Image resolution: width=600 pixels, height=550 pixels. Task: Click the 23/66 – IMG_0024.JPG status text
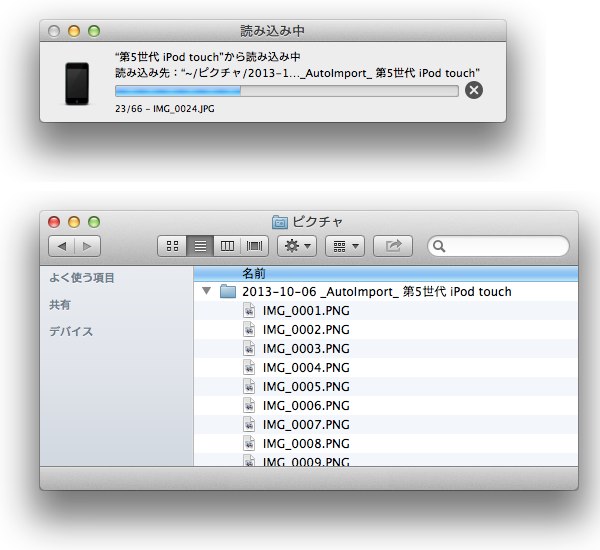(x=165, y=109)
